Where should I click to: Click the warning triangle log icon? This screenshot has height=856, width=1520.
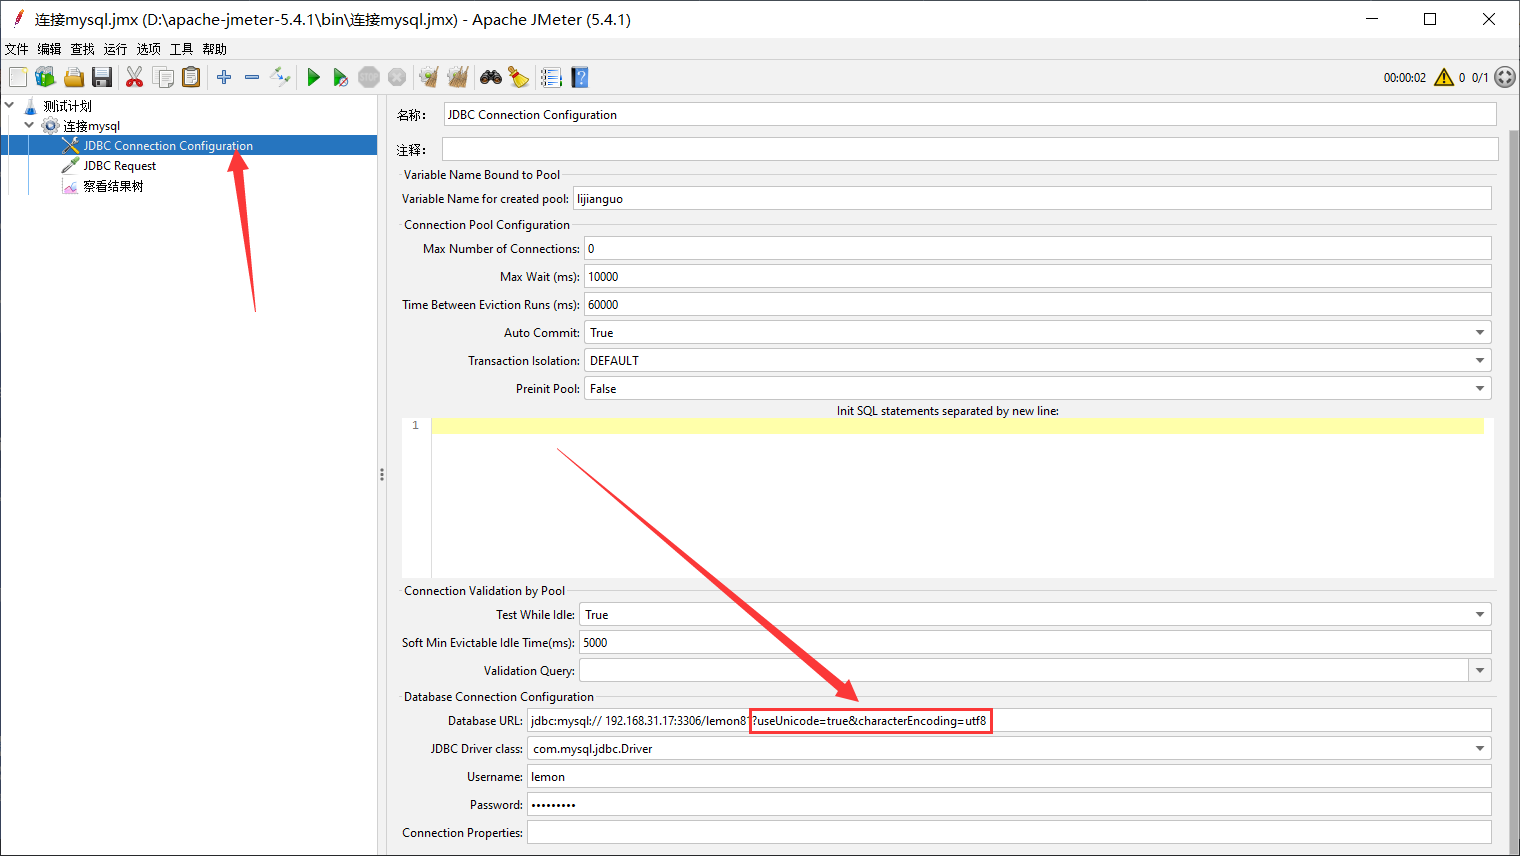pyautogui.click(x=1443, y=77)
